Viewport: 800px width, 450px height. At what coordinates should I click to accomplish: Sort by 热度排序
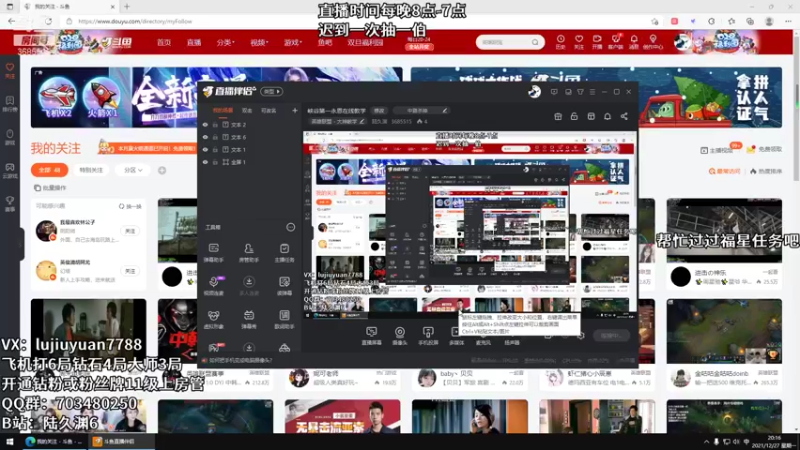[766, 171]
